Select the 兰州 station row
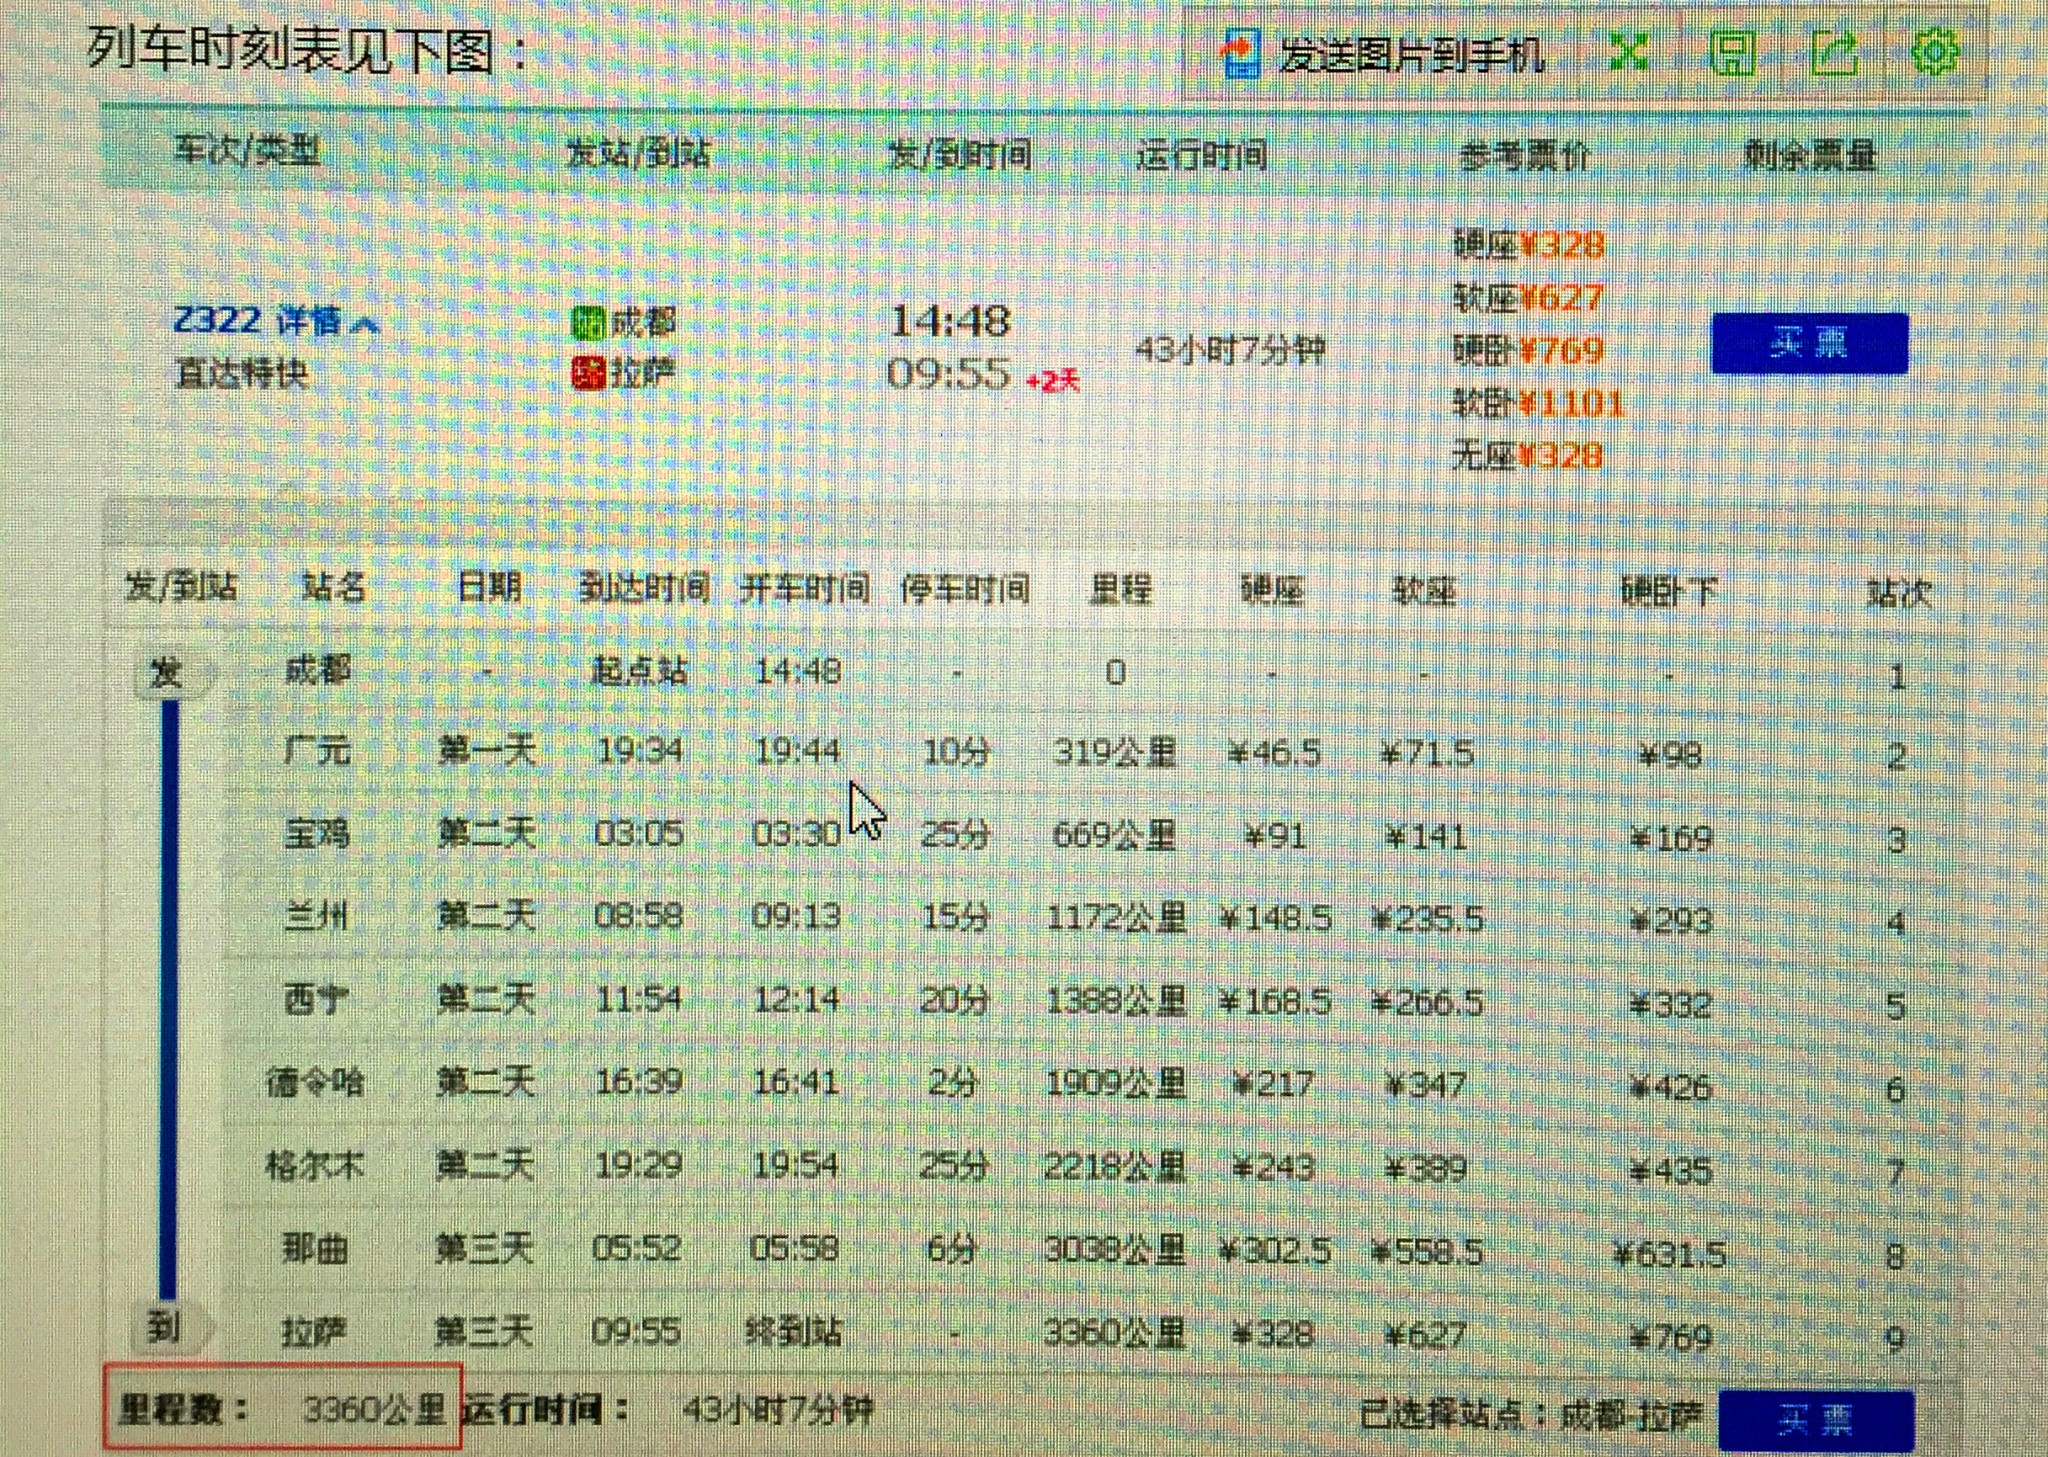2048x1457 pixels. tap(316, 915)
